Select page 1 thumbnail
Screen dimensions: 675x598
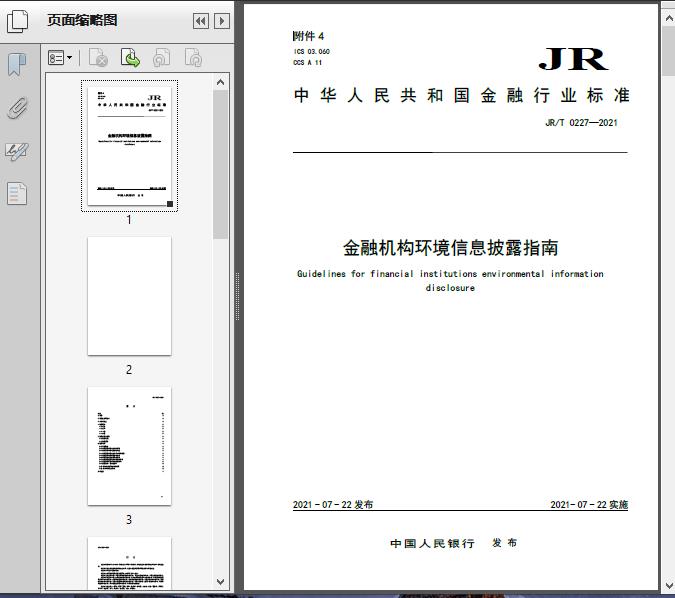point(129,146)
